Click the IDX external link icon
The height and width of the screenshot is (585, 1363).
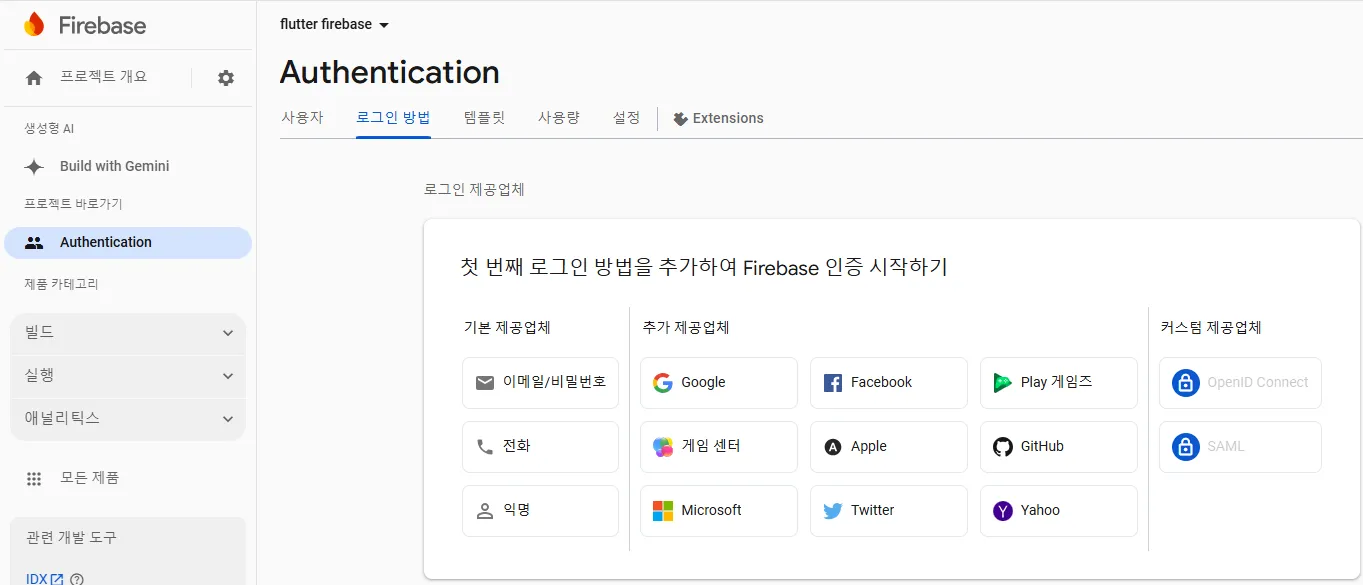(57, 579)
